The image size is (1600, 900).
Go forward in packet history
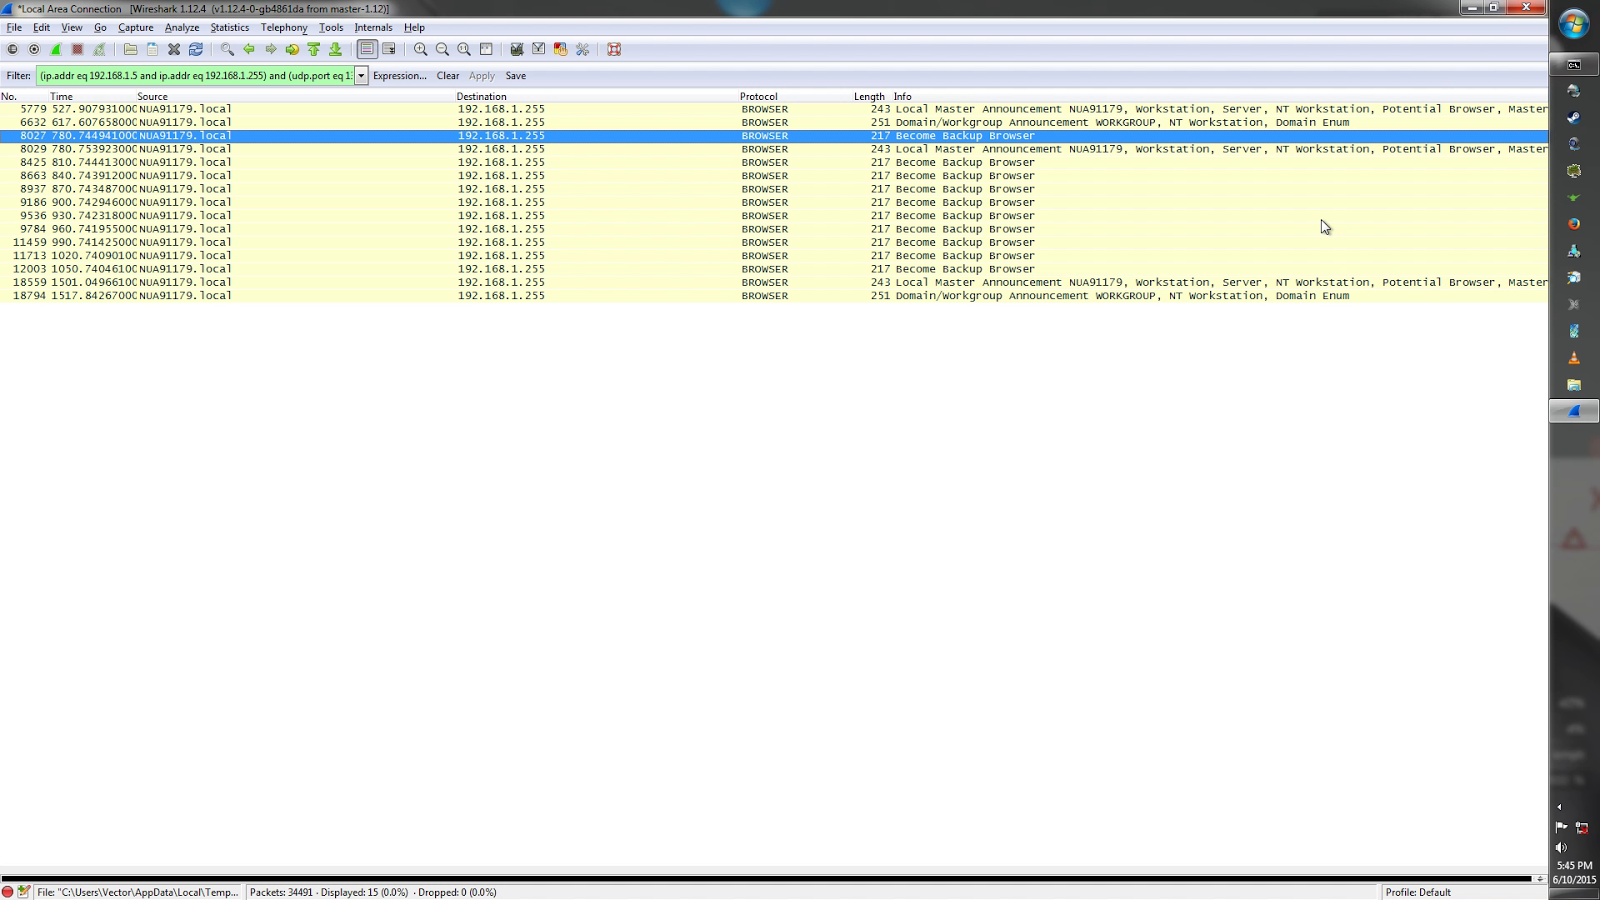click(x=271, y=49)
